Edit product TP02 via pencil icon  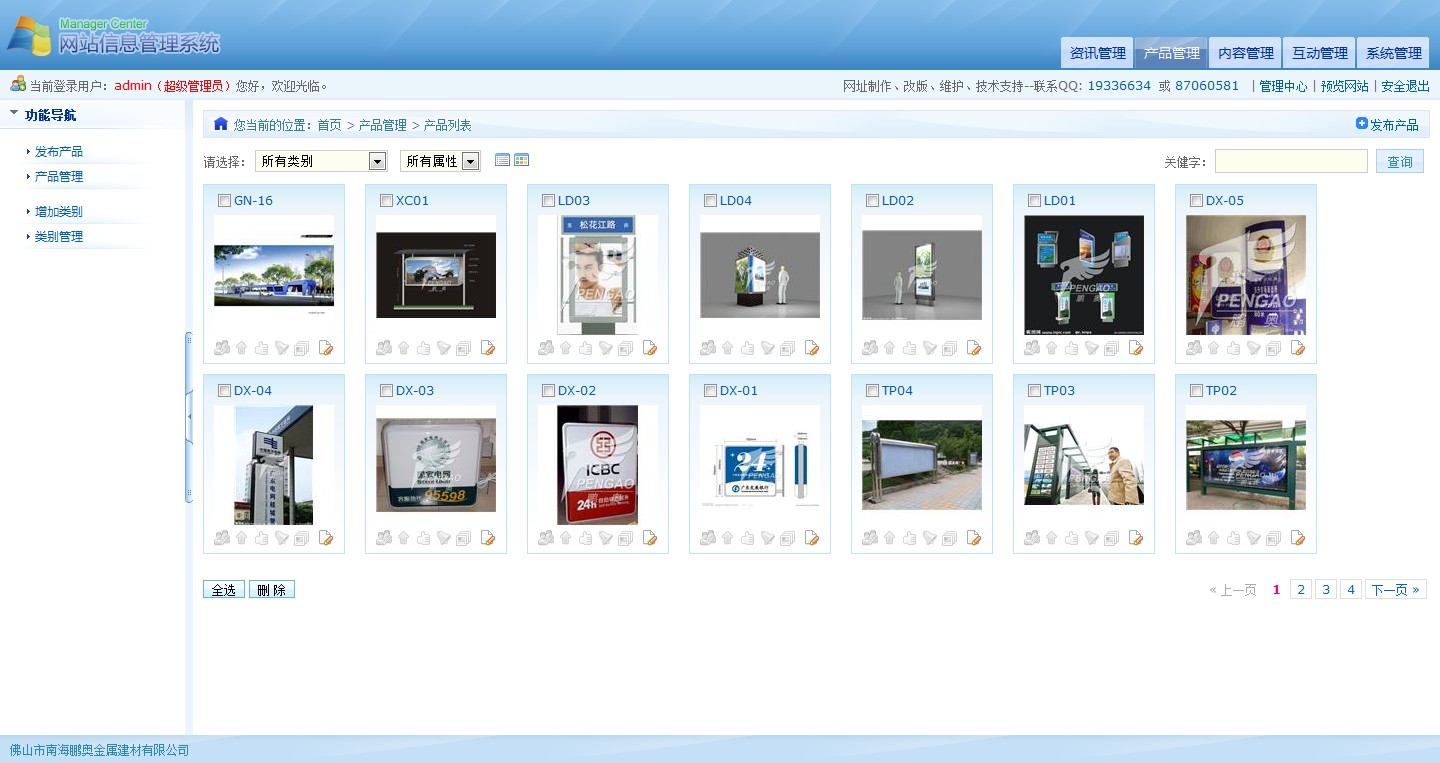[1298, 538]
